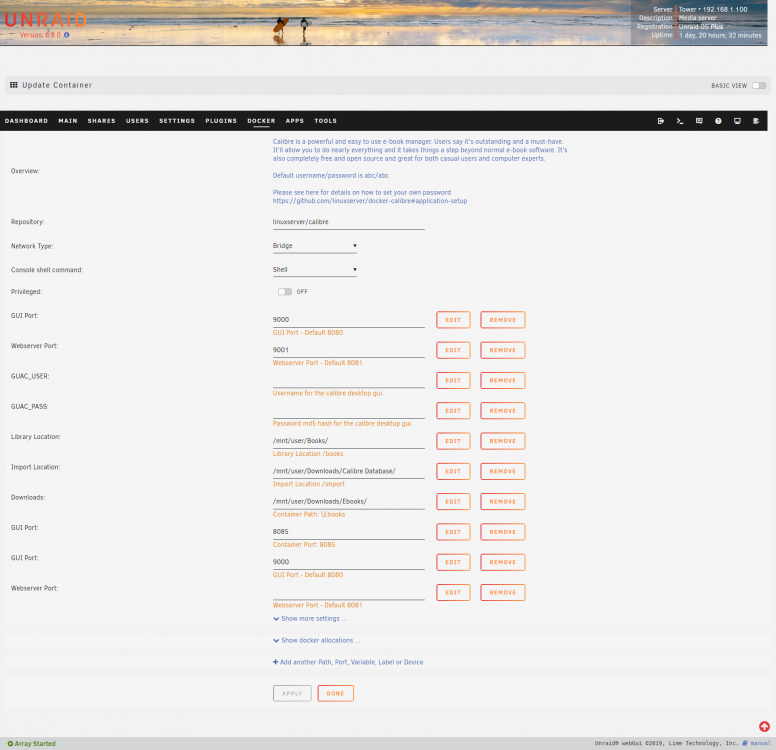Click Edit for GUAC_PASS

point(453,410)
